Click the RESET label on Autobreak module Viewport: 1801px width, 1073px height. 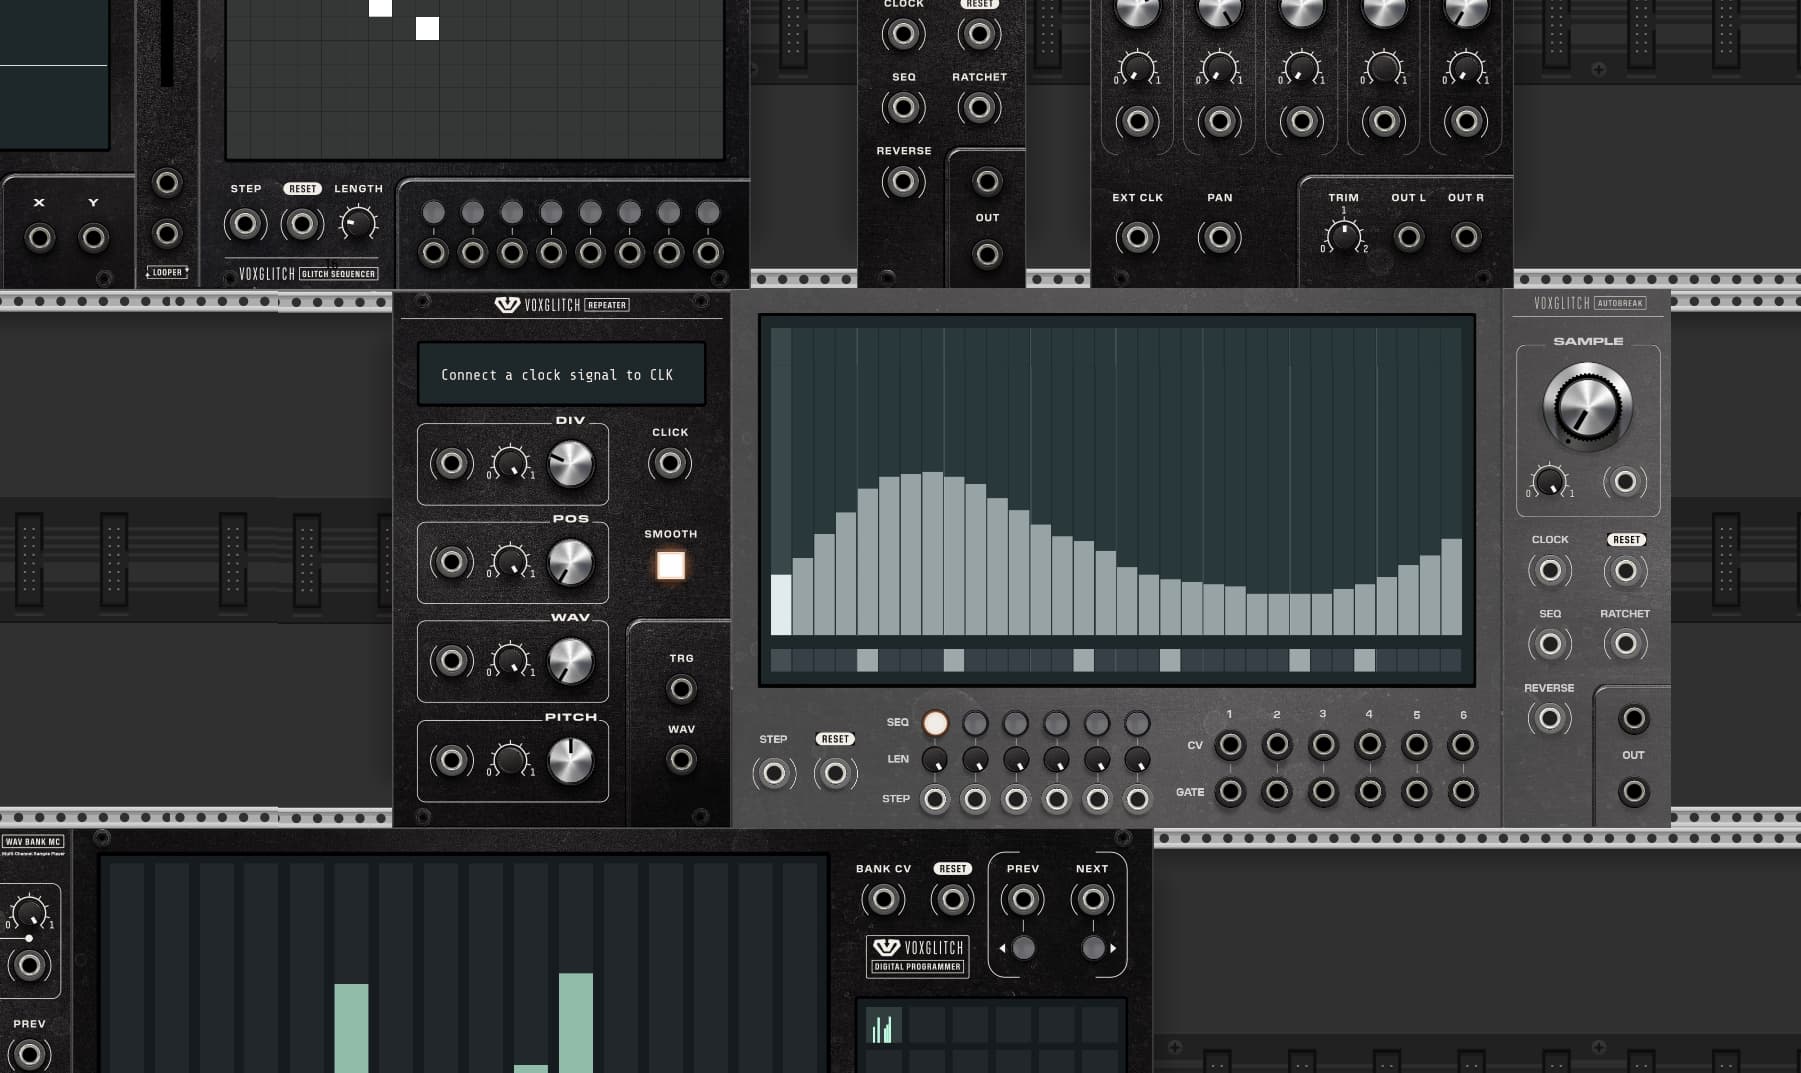point(1626,540)
